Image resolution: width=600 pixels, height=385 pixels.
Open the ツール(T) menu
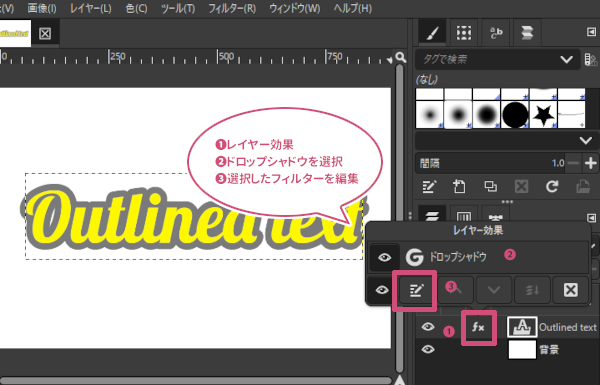(178, 8)
